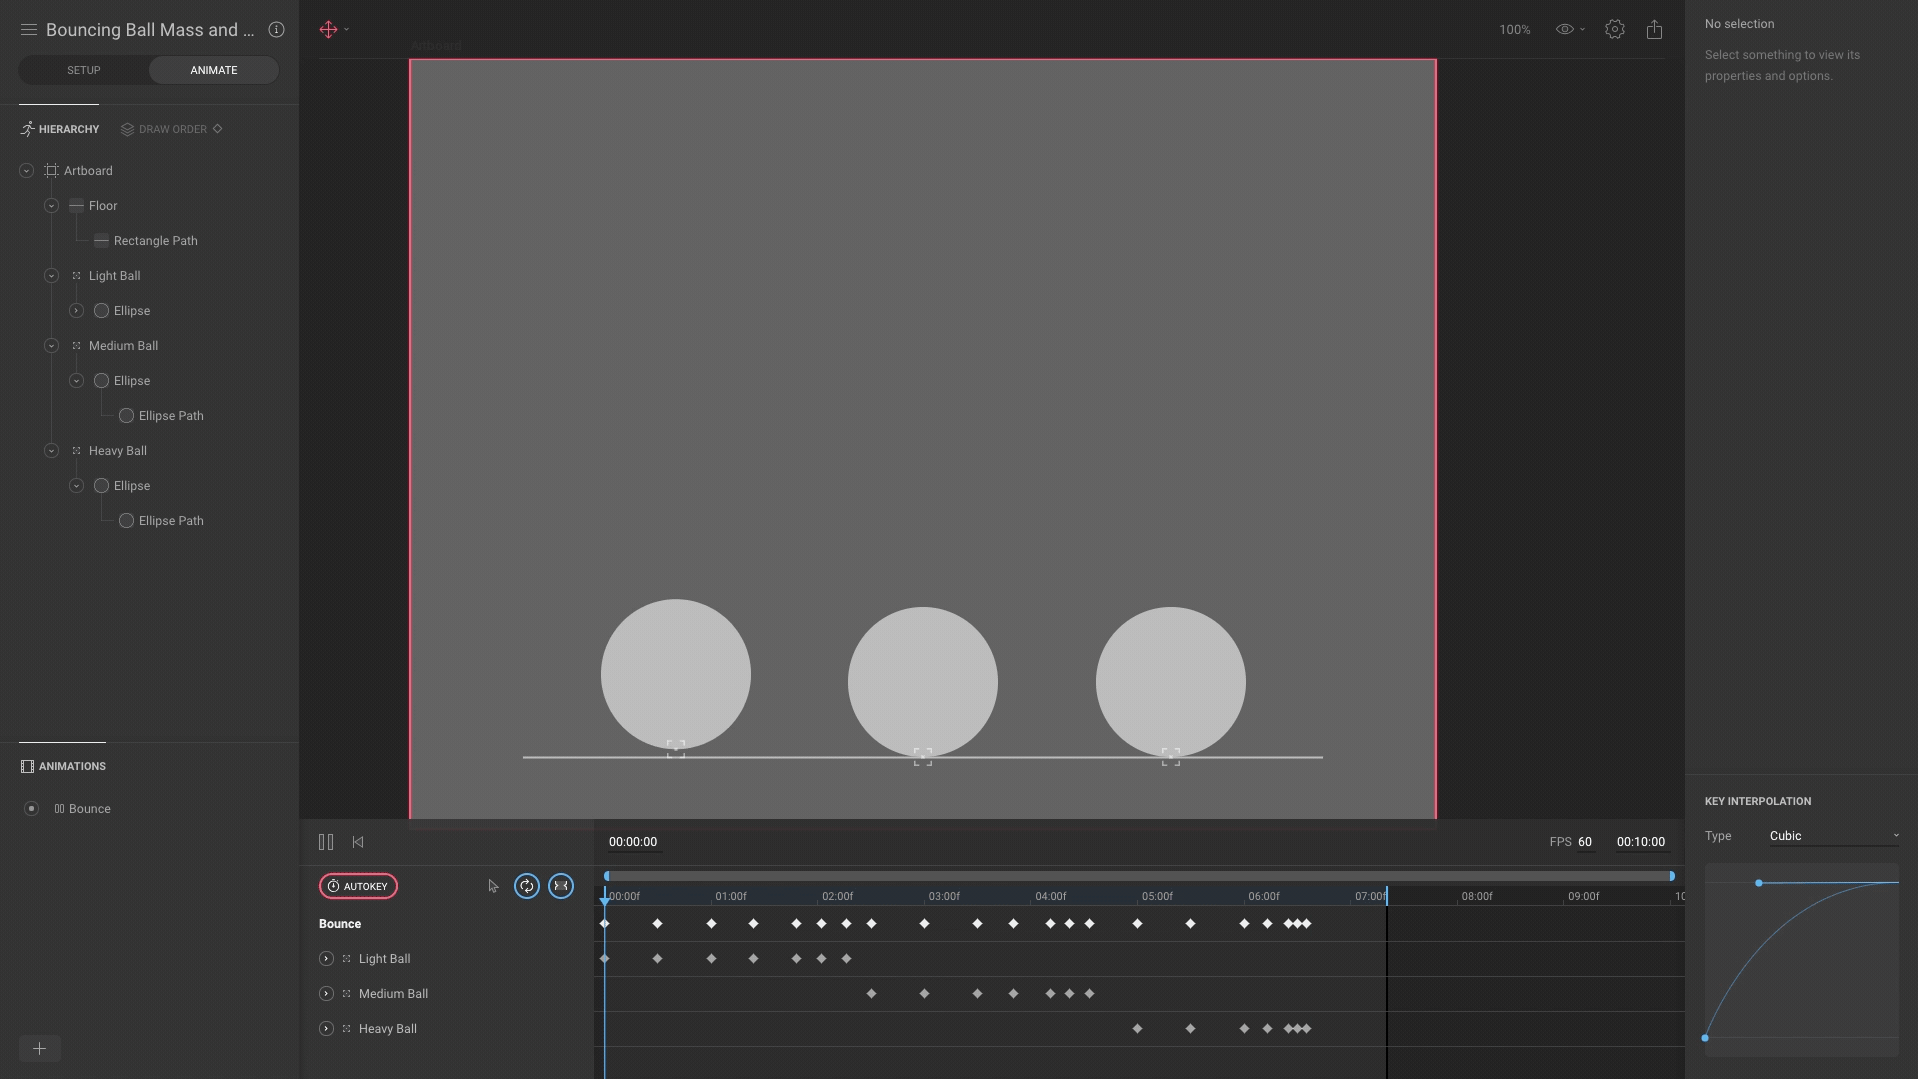Viewport: 1918px width, 1079px height.
Task: Click the 07:00f work area end marker
Action: (1386, 896)
